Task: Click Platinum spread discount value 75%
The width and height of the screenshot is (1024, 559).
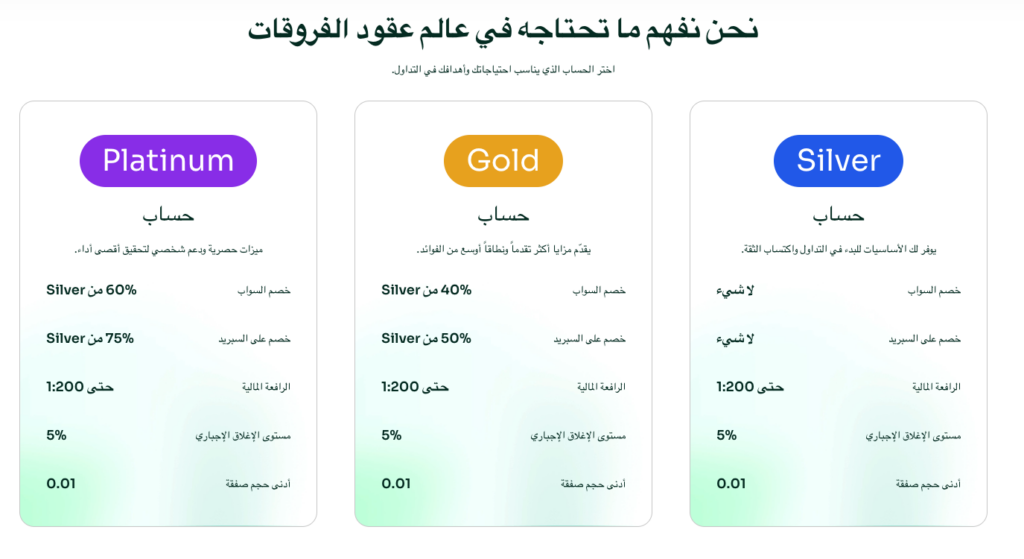Action: tap(90, 338)
